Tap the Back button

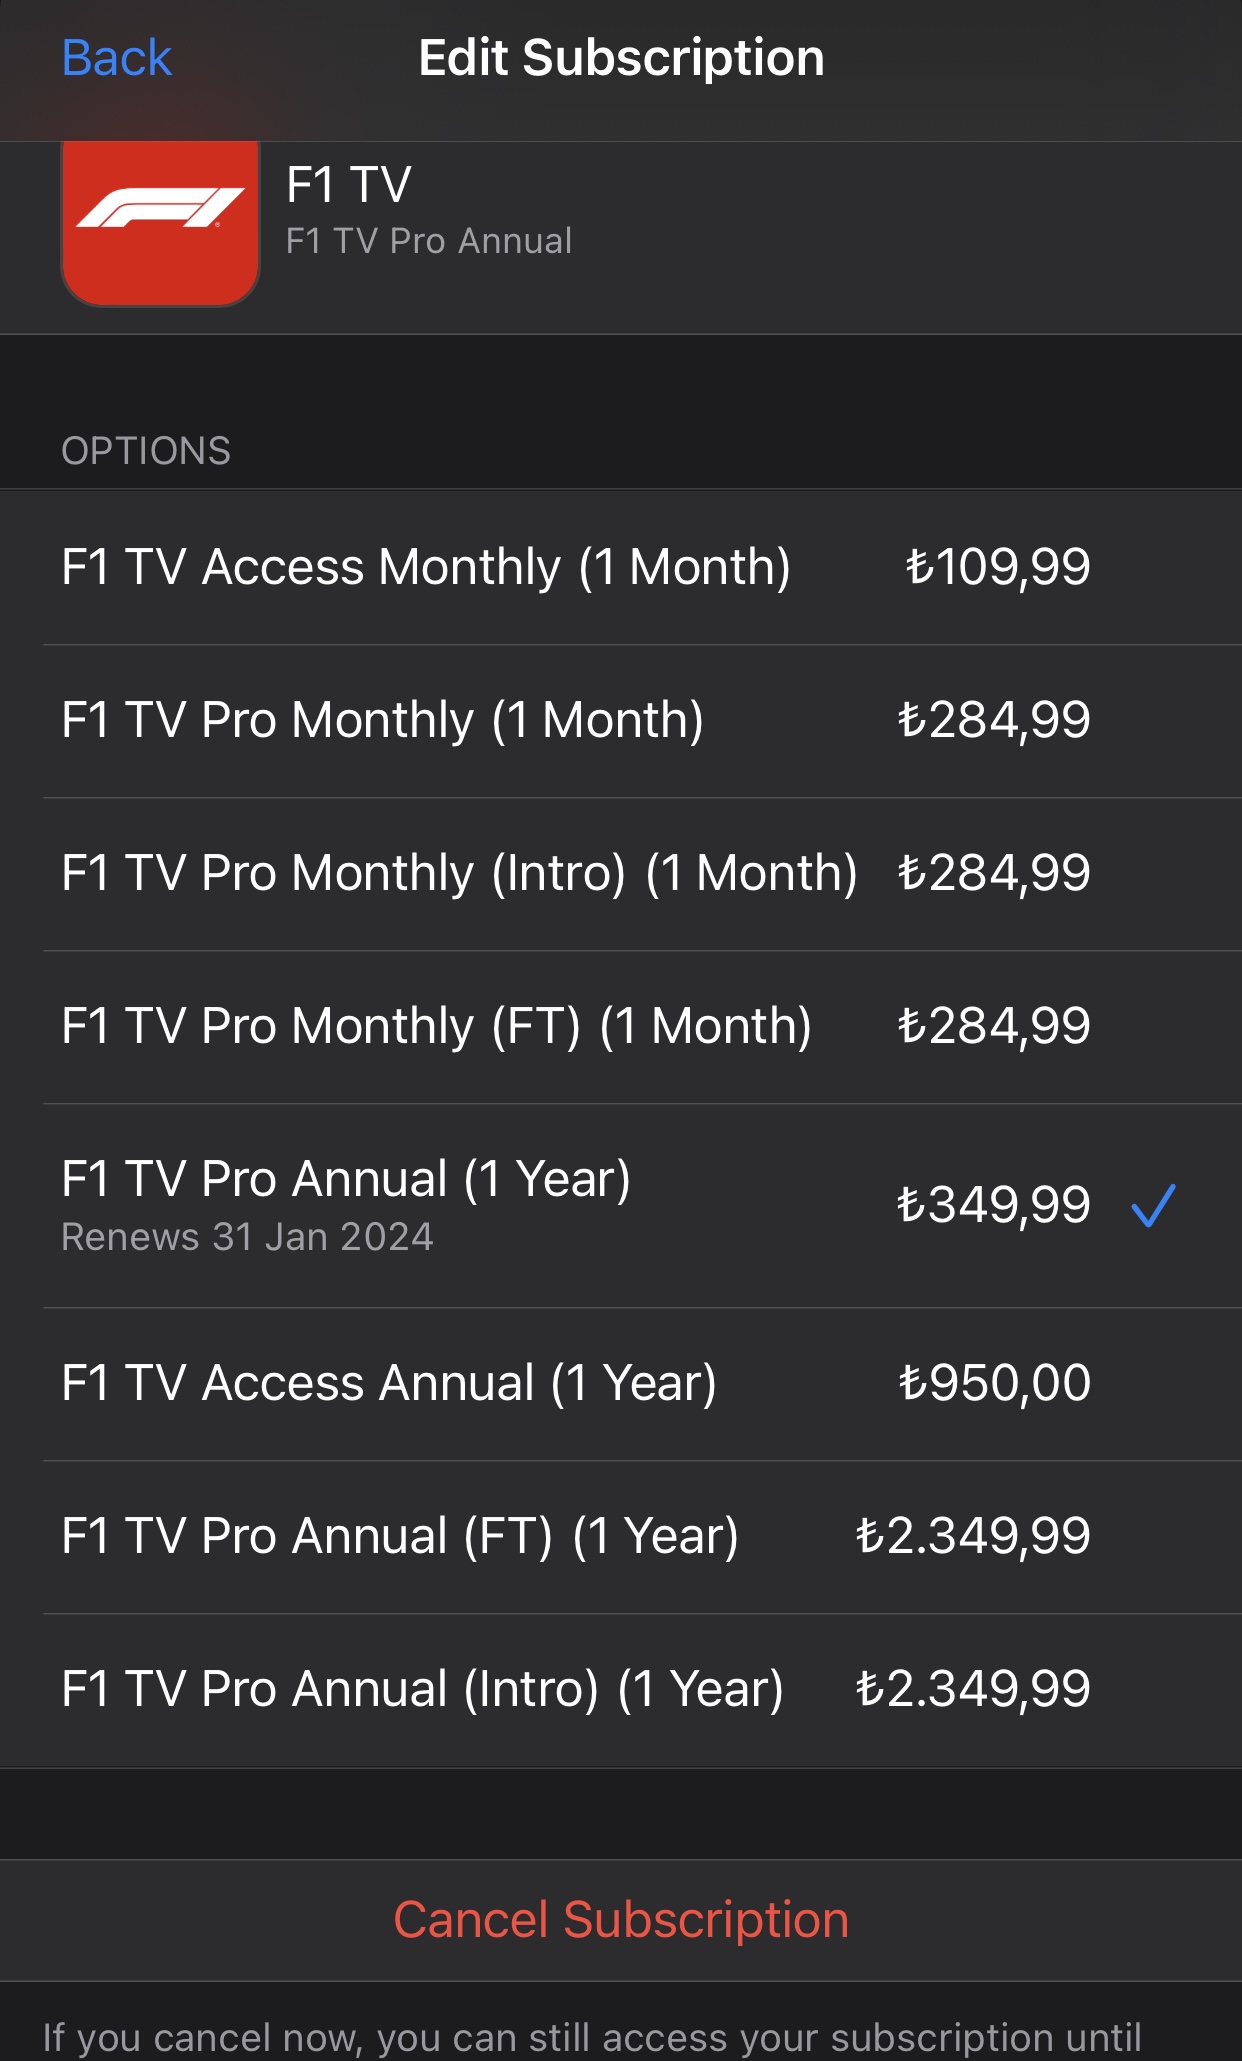point(117,58)
